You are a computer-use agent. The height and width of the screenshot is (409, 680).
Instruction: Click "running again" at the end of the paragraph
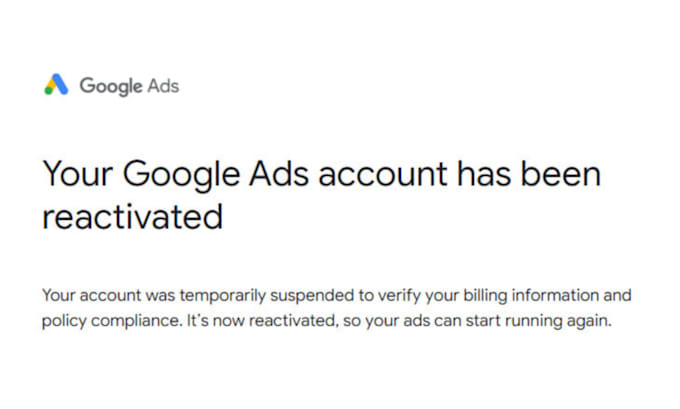(x=558, y=322)
